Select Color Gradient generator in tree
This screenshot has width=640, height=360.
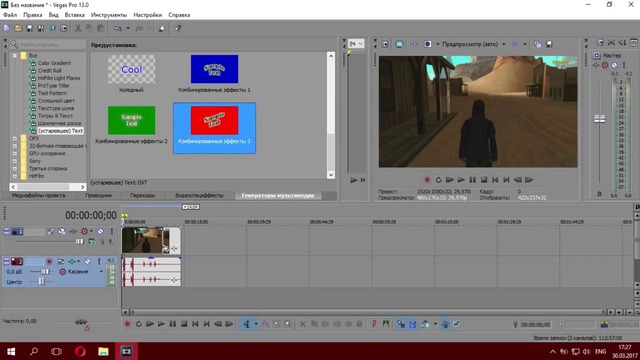tap(54, 63)
